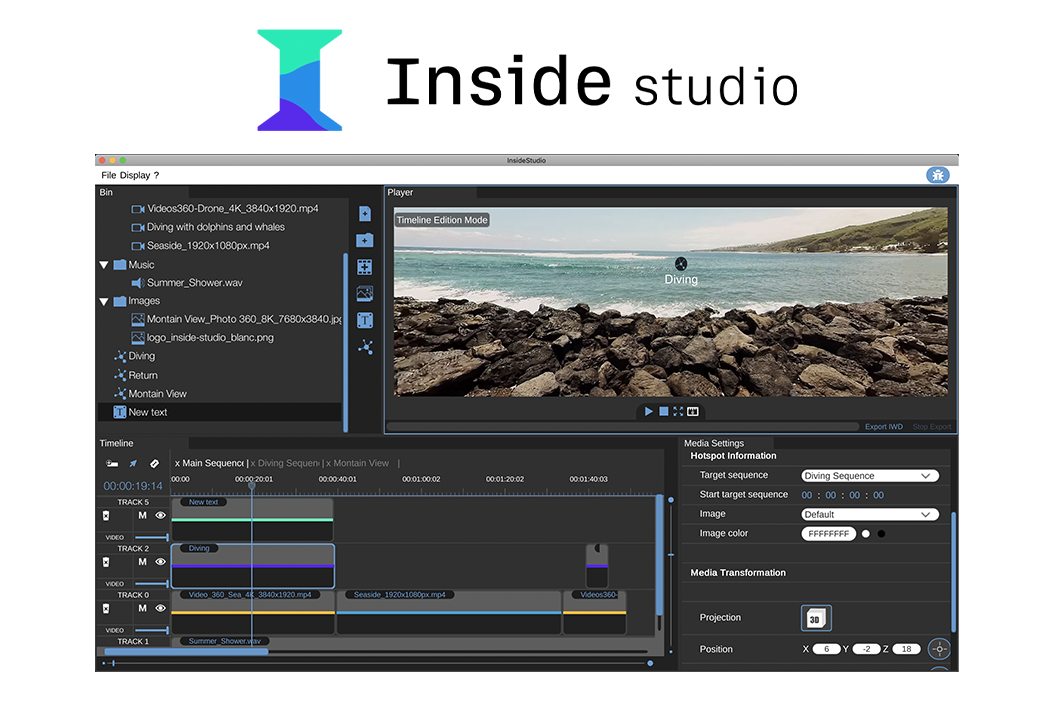Select the white image color dot
The image size is (1052, 706).
(x=865, y=534)
